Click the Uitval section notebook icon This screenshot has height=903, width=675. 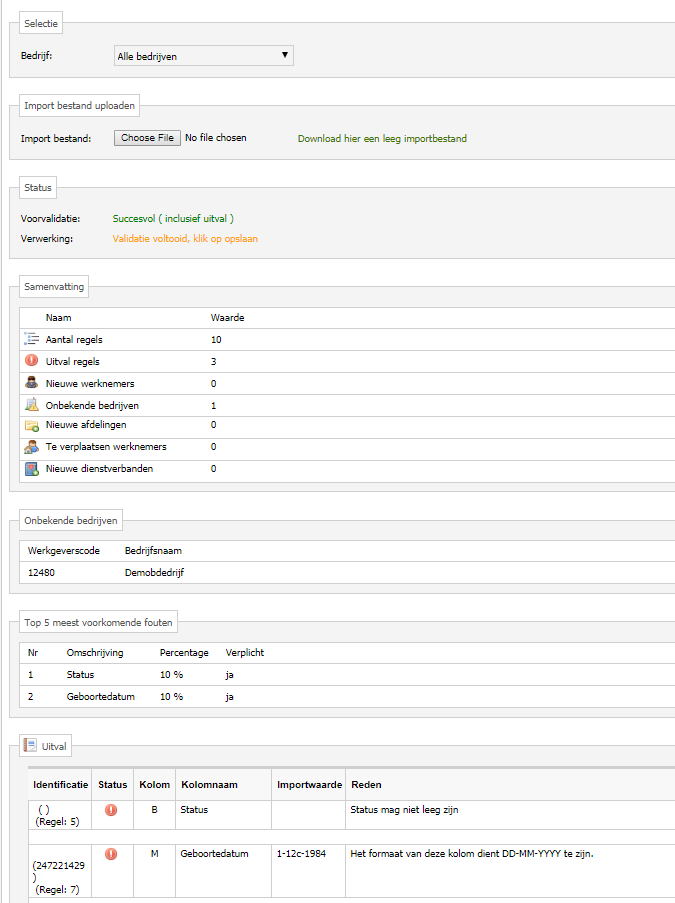pos(30,745)
